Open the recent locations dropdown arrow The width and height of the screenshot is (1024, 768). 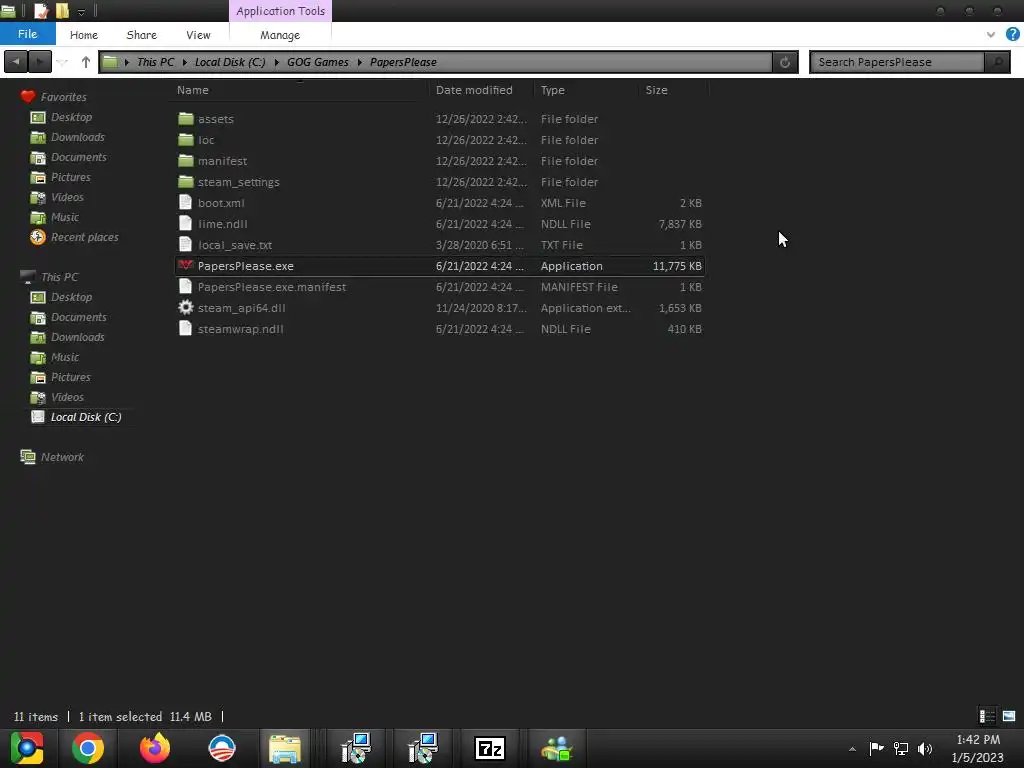[63, 62]
